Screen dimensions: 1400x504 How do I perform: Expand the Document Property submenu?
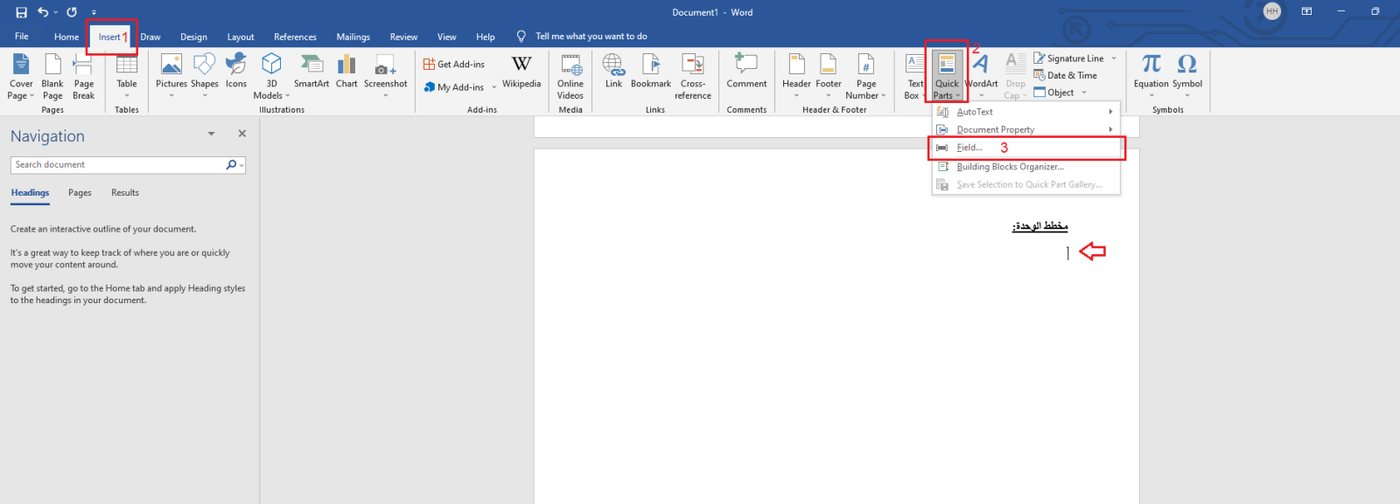click(1026, 130)
